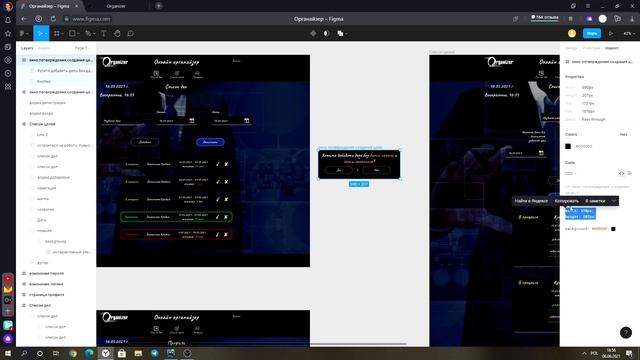This screenshot has height=360, width=640.
Task: Switch to the Layers tab
Action: click(27, 48)
